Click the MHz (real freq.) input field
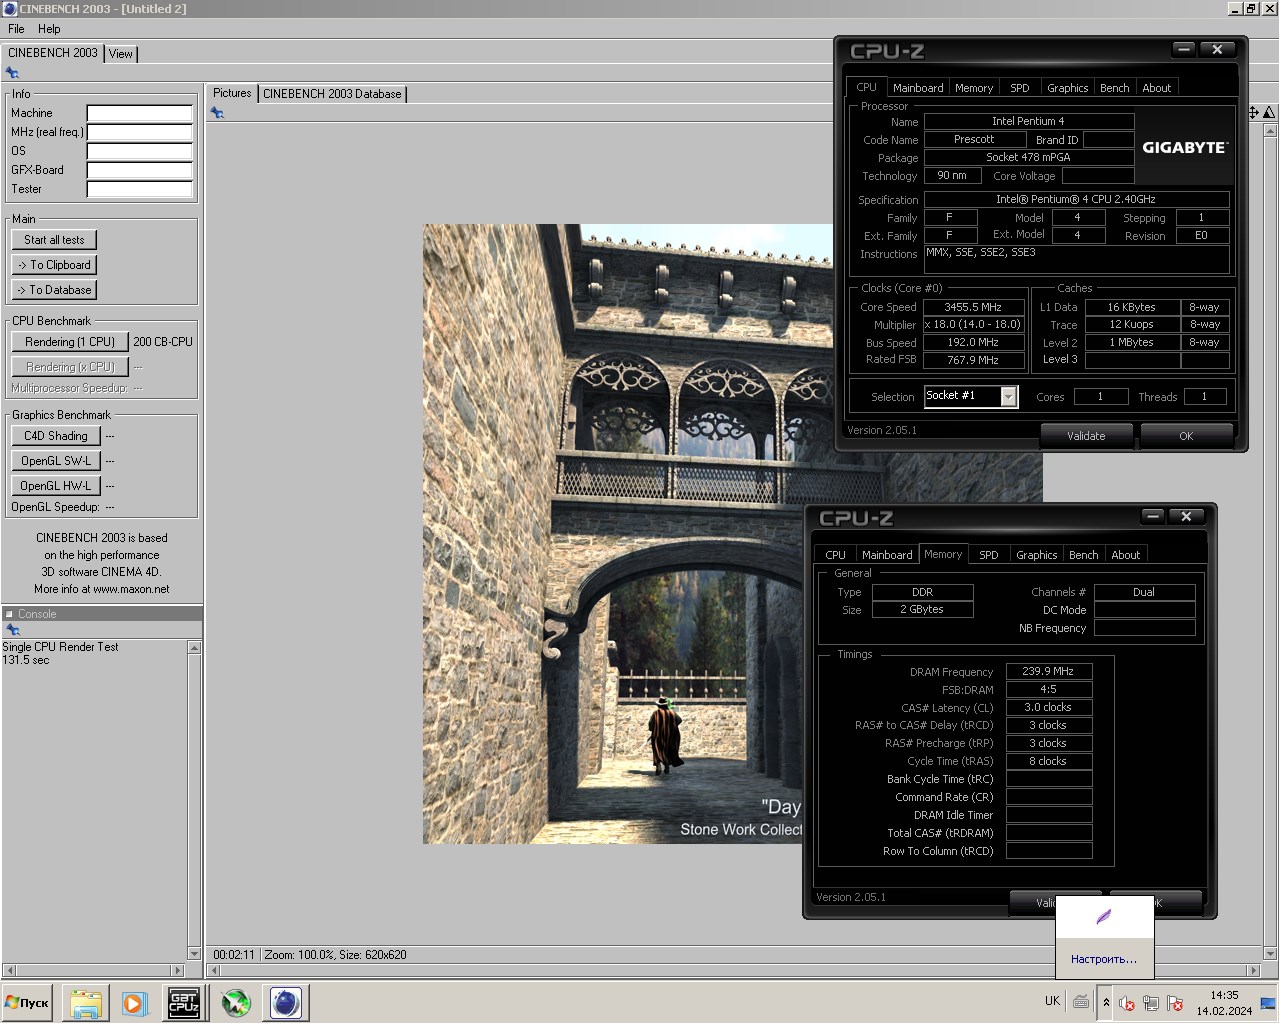Screen dimensions: 1279x1023 pos(139,132)
